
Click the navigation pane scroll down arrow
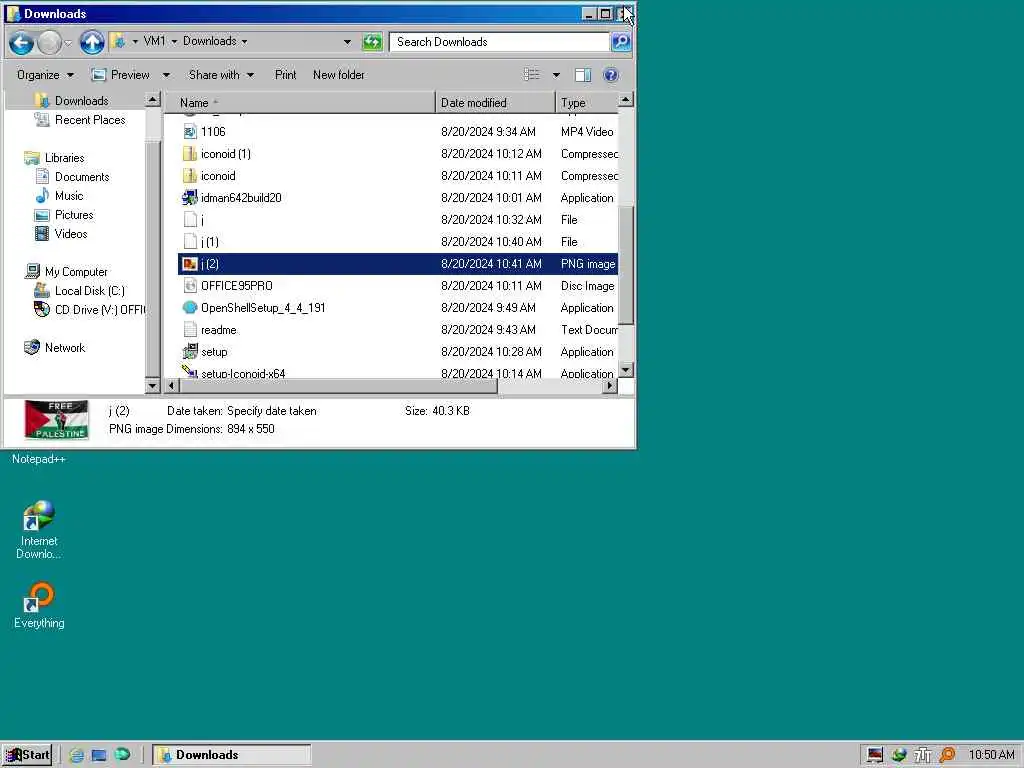pos(152,385)
